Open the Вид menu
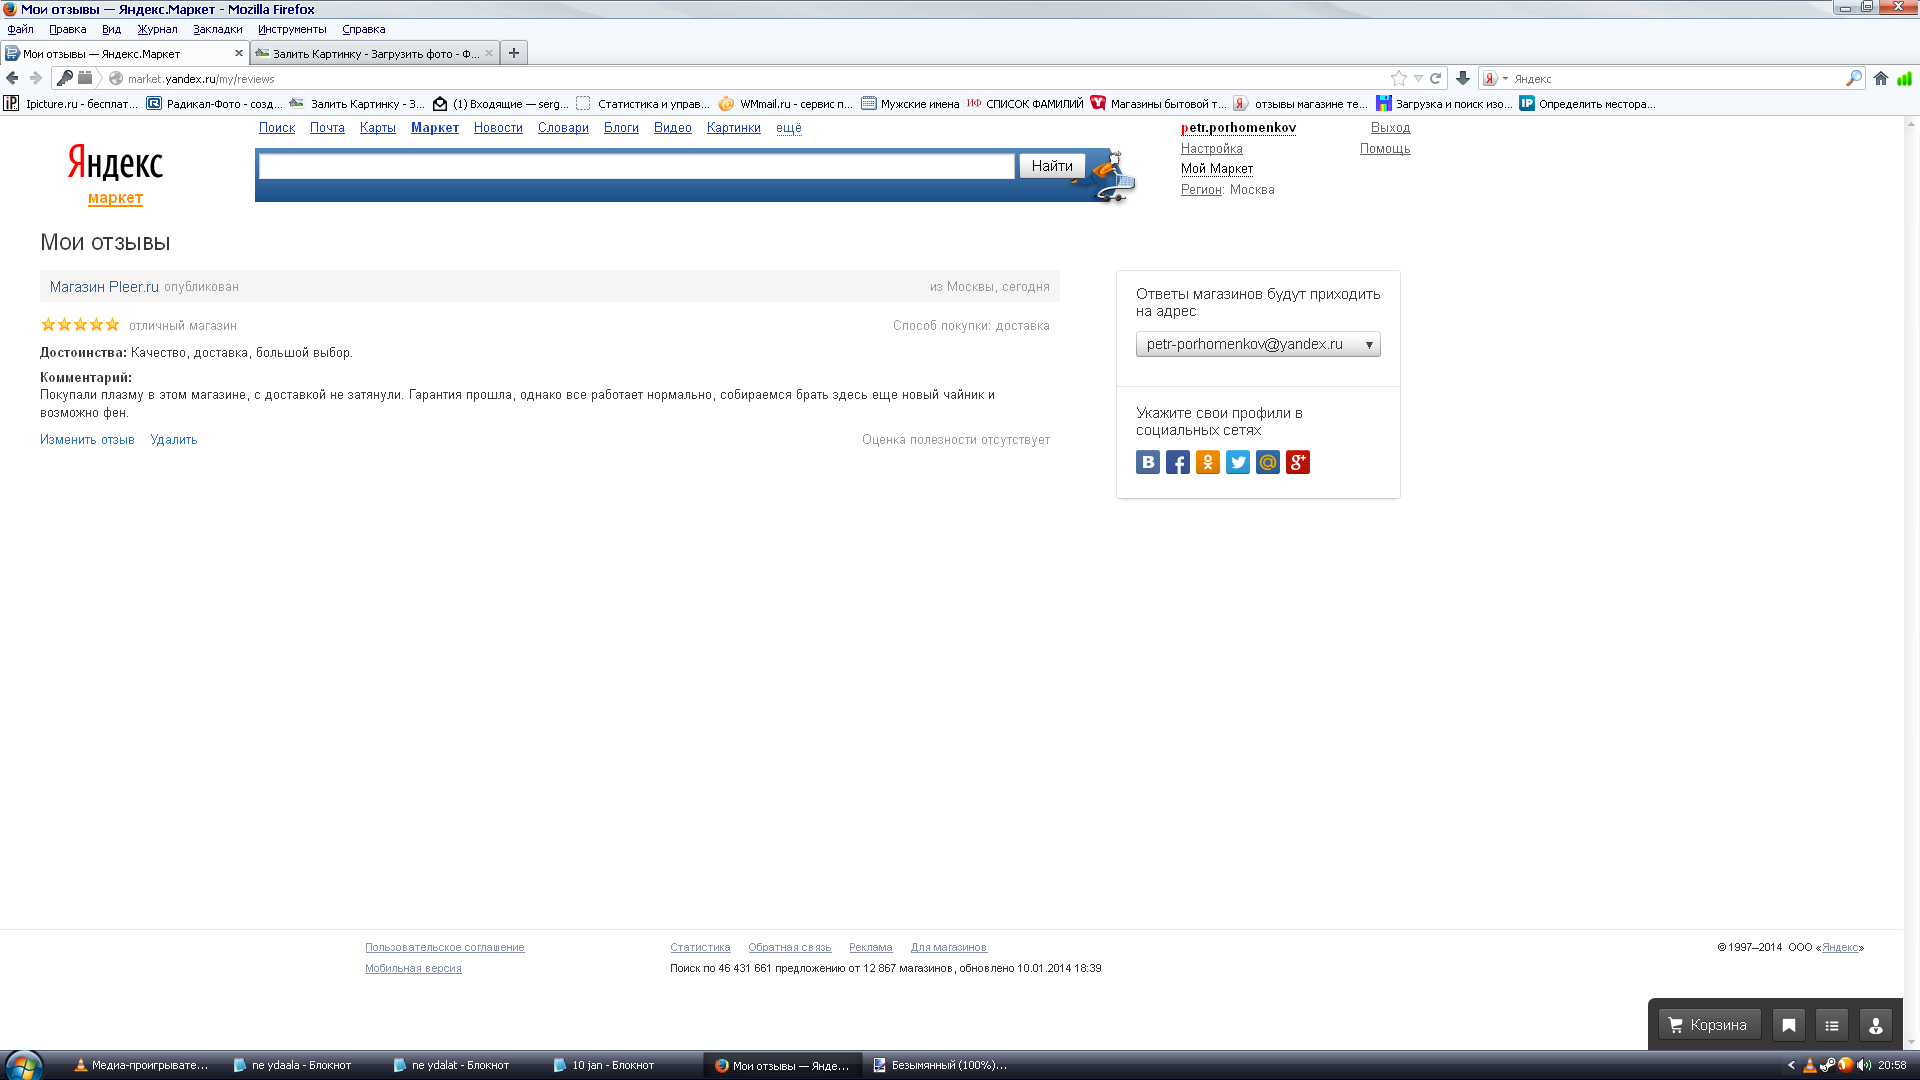Image resolution: width=1920 pixels, height=1080 pixels. (111, 29)
